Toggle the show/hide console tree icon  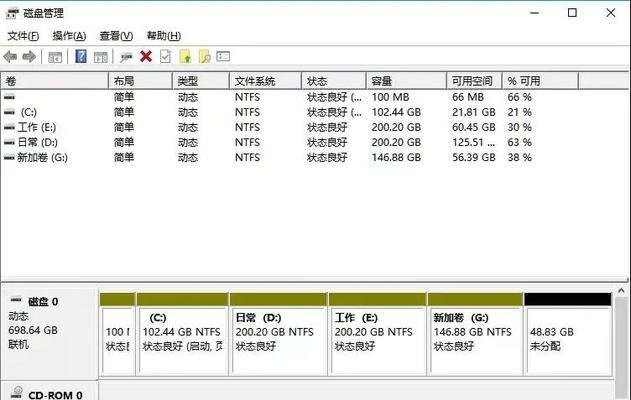pyautogui.click(x=55, y=57)
